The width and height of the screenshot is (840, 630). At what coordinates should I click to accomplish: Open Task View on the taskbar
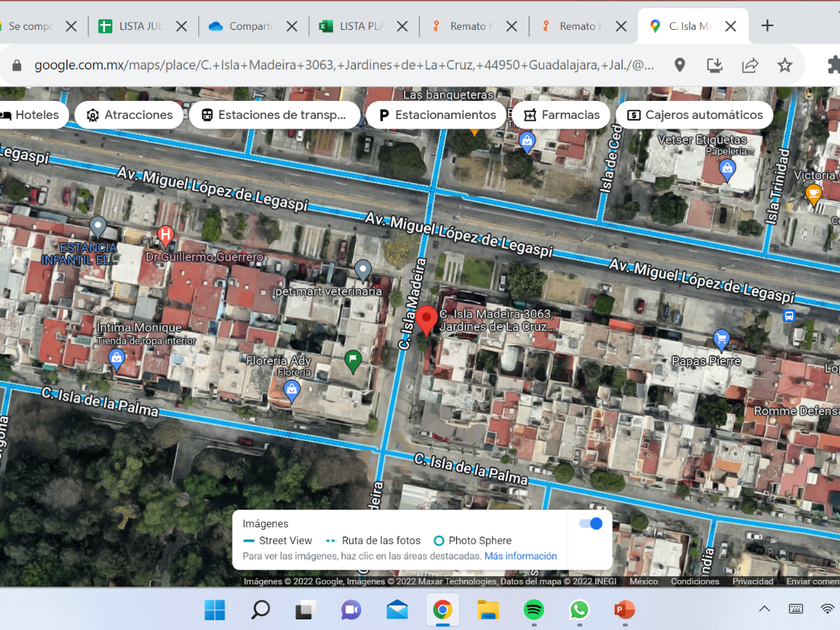pyautogui.click(x=306, y=610)
